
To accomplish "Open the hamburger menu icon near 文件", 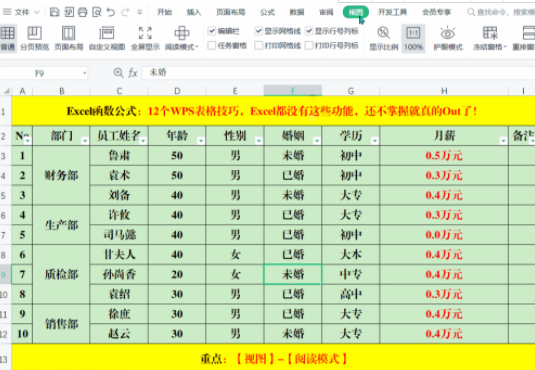I will (6, 12).
